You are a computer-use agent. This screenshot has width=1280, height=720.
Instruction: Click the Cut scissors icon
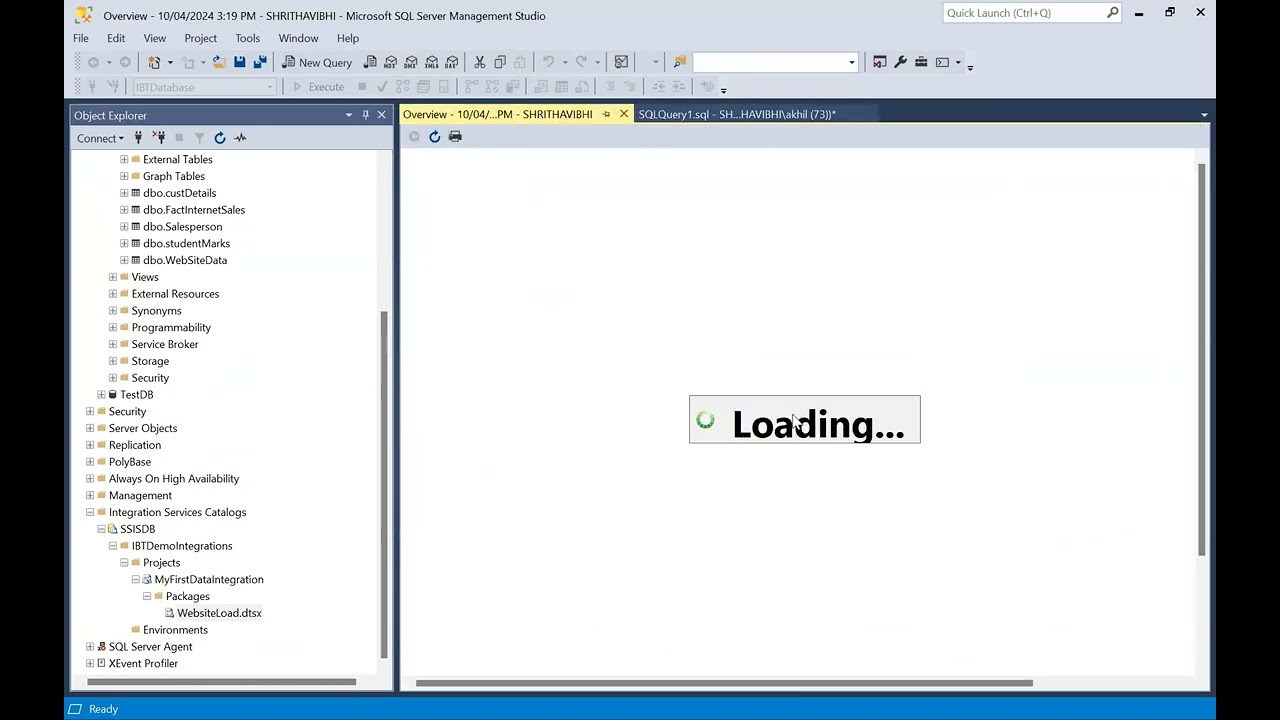pos(480,62)
